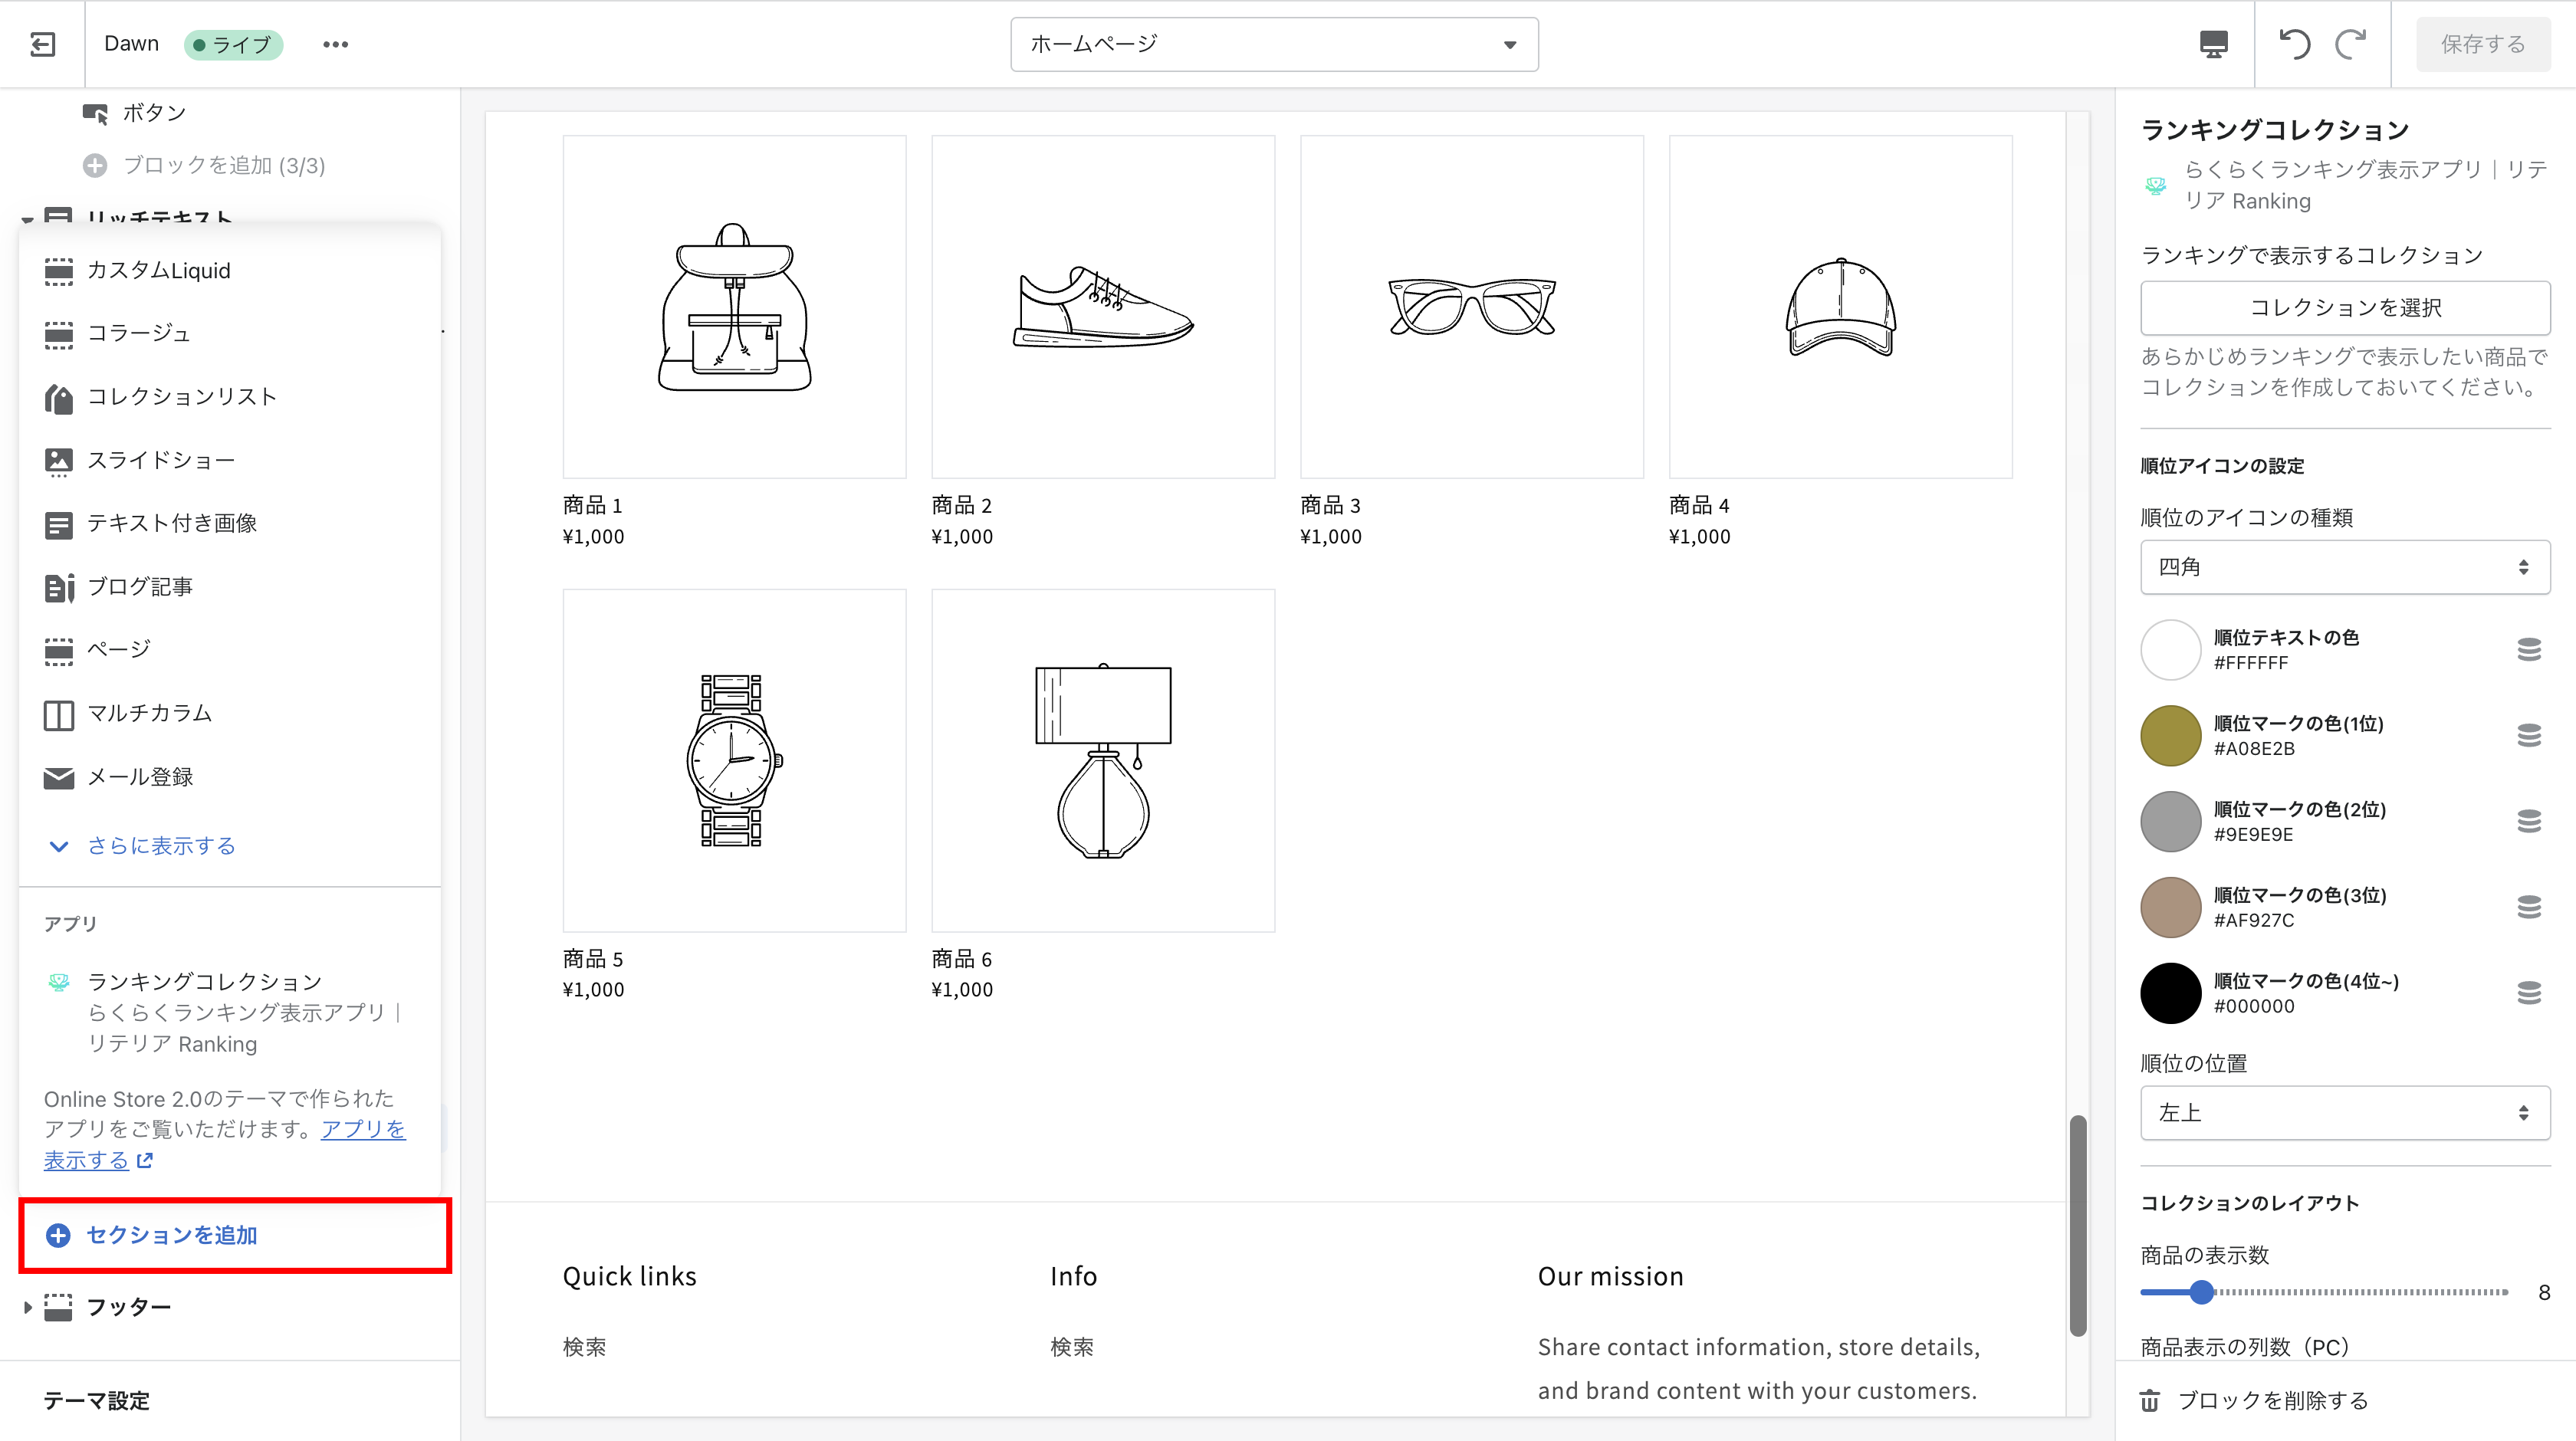
Task: Open アプリを表示する link
Action: pyautogui.click(x=362, y=1130)
